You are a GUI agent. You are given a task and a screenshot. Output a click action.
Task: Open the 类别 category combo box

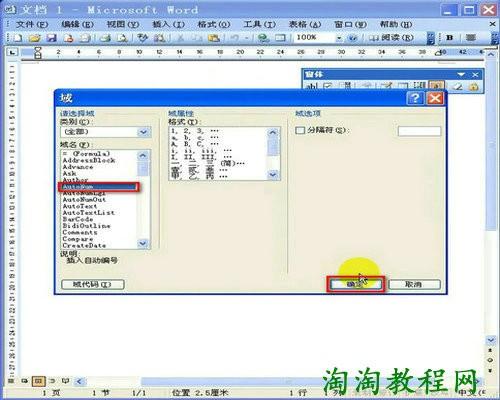click(x=106, y=132)
